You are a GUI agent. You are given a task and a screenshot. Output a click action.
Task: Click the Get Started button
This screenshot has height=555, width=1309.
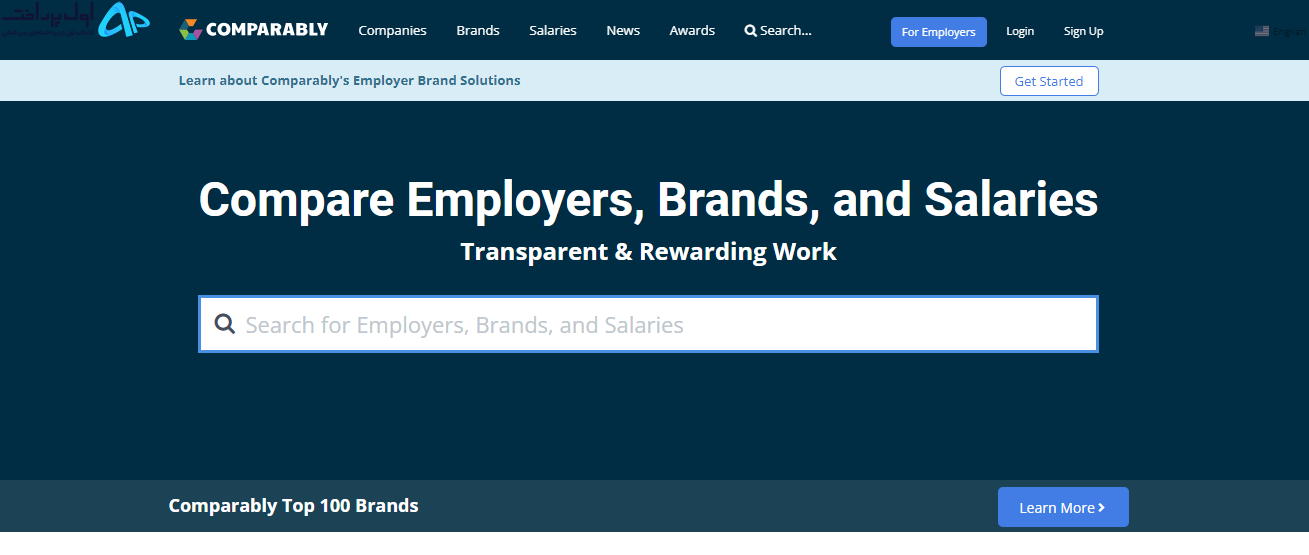click(x=1049, y=81)
